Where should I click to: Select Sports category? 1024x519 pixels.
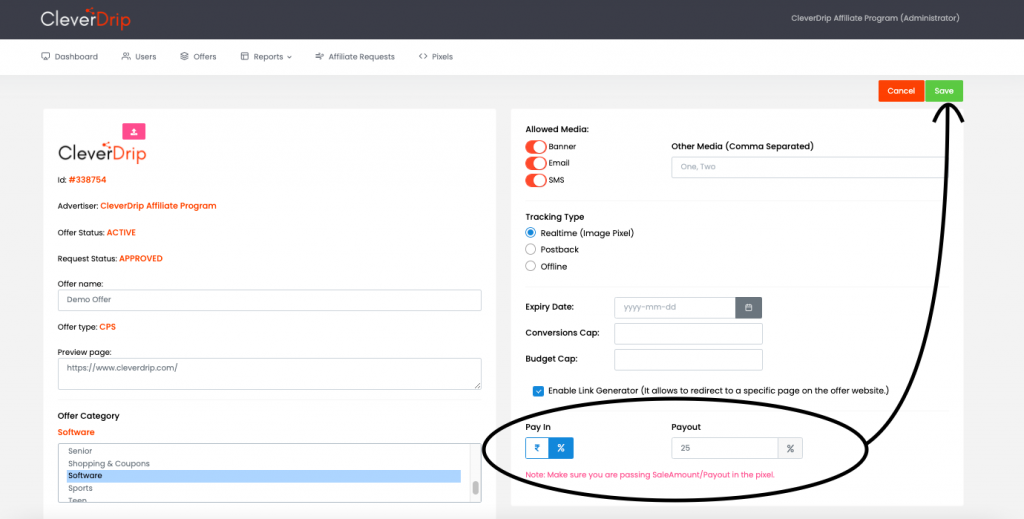pyautogui.click(x=264, y=488)
